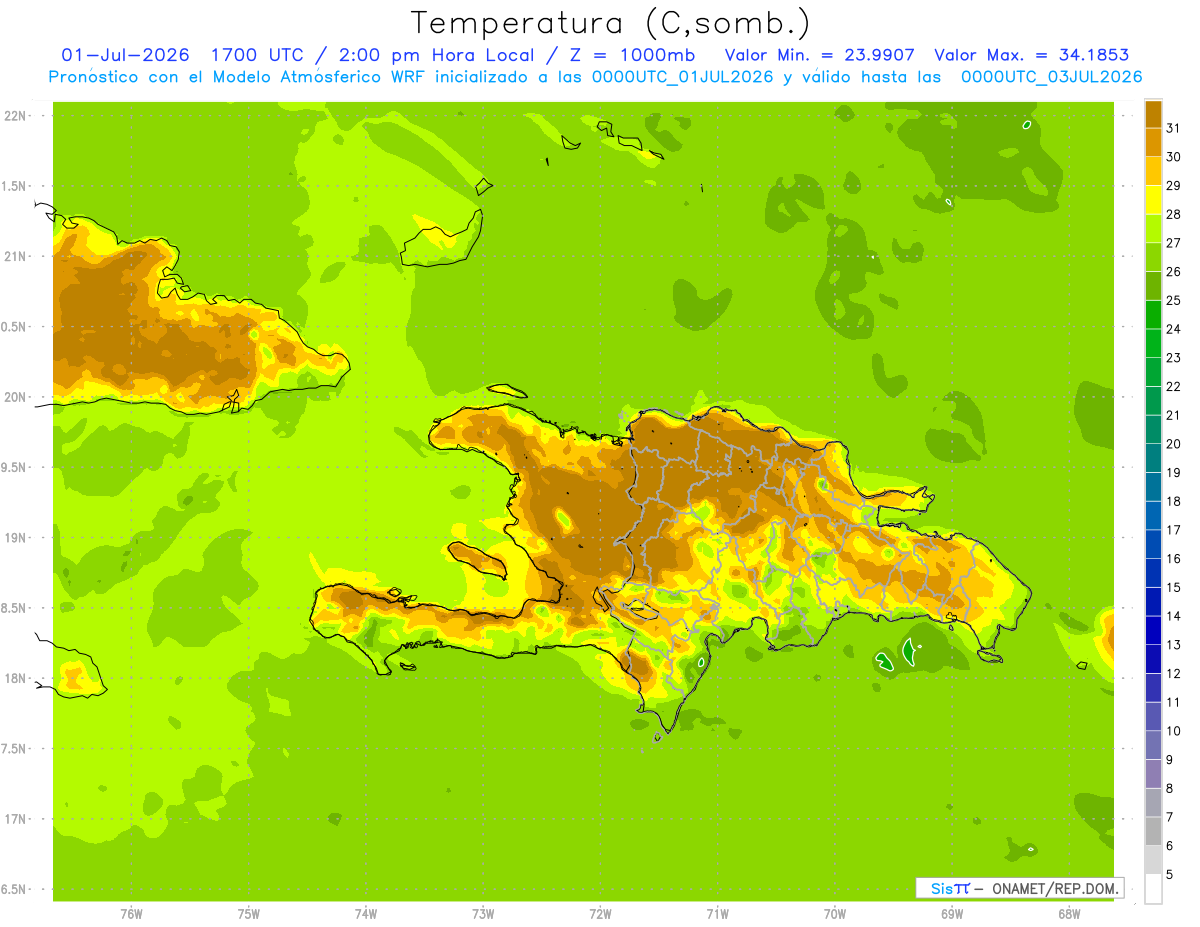1200x927 pixels.
Task: Pick the teal swatch between 19 and 20
Action: click(x=1153, y=458)
